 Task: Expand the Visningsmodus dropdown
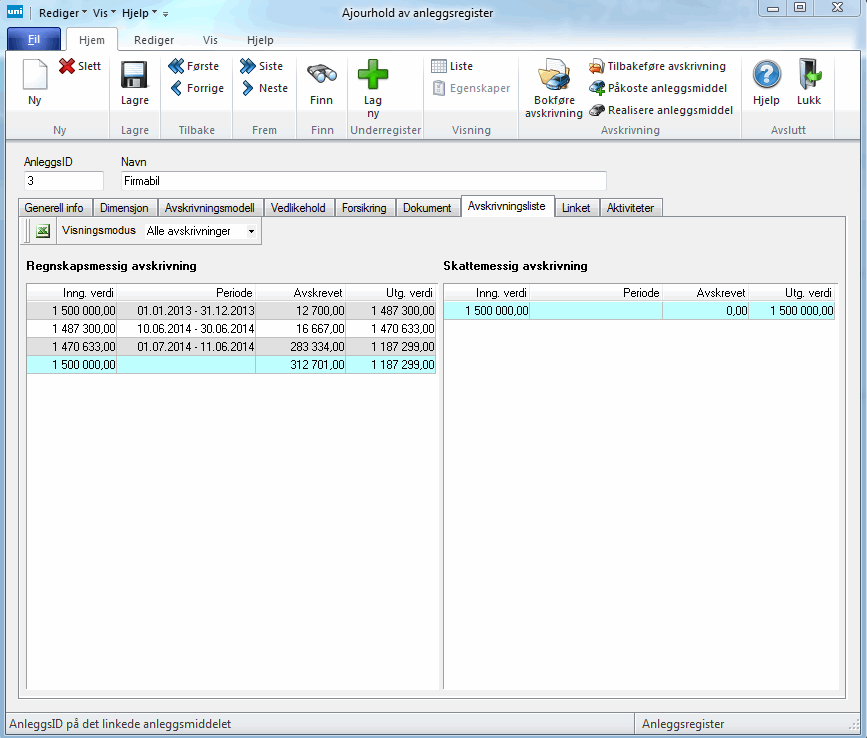click(250, 231)
